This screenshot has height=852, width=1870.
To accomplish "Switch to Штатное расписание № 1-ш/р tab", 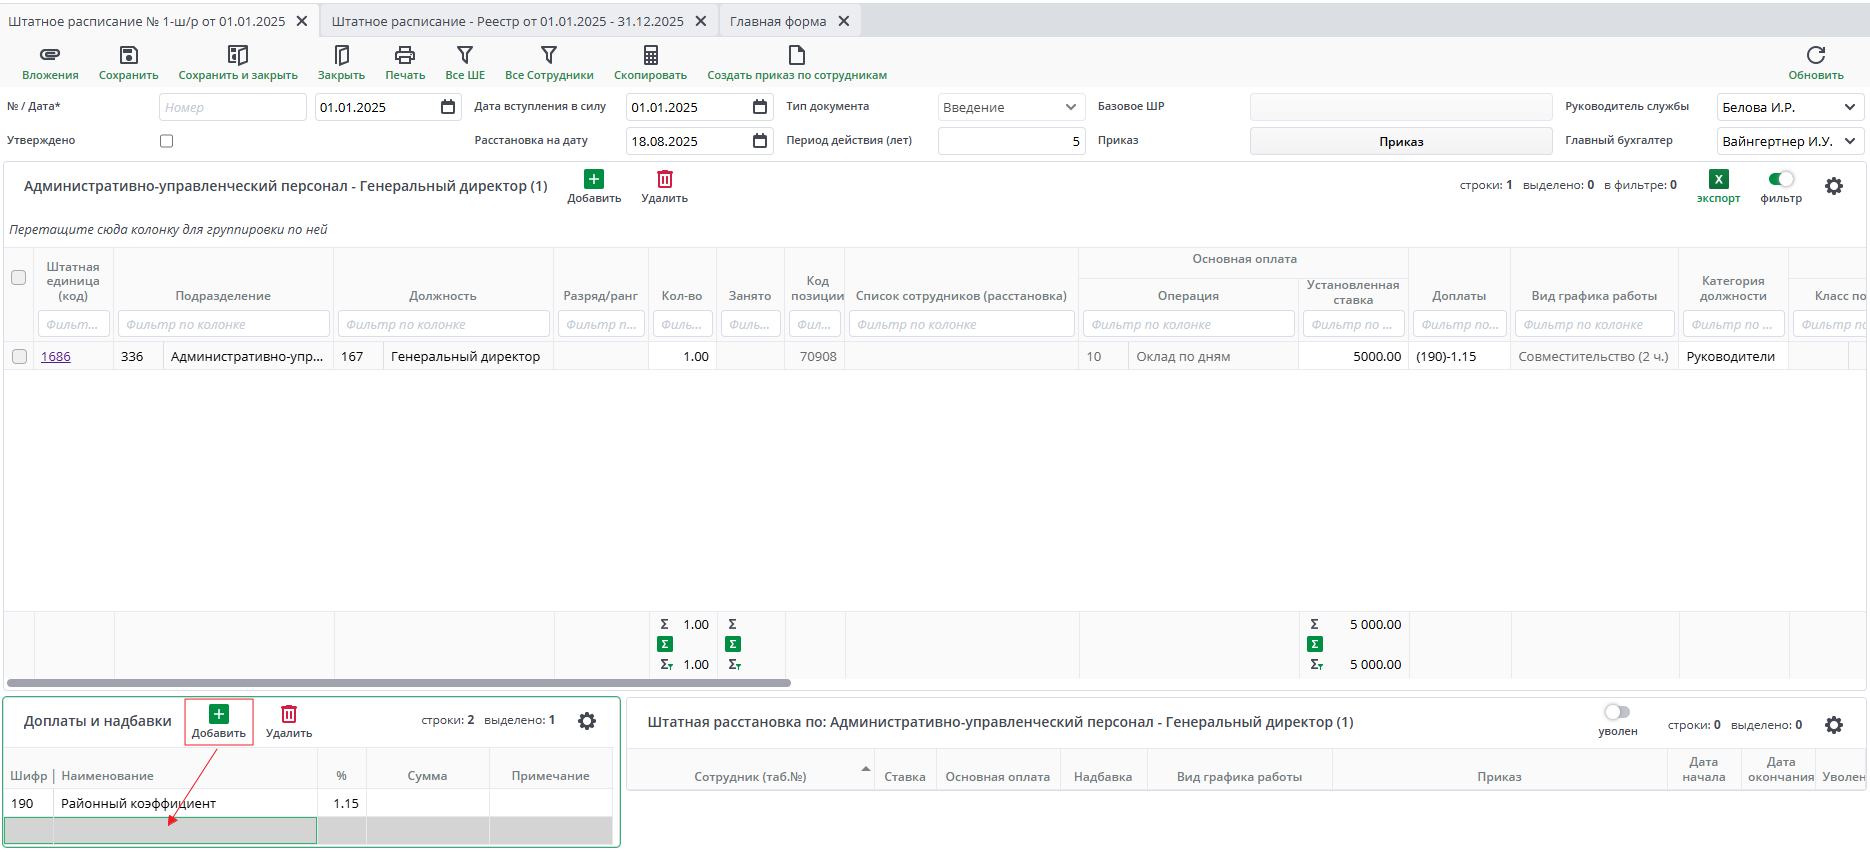I will click(x=147, y=21).
